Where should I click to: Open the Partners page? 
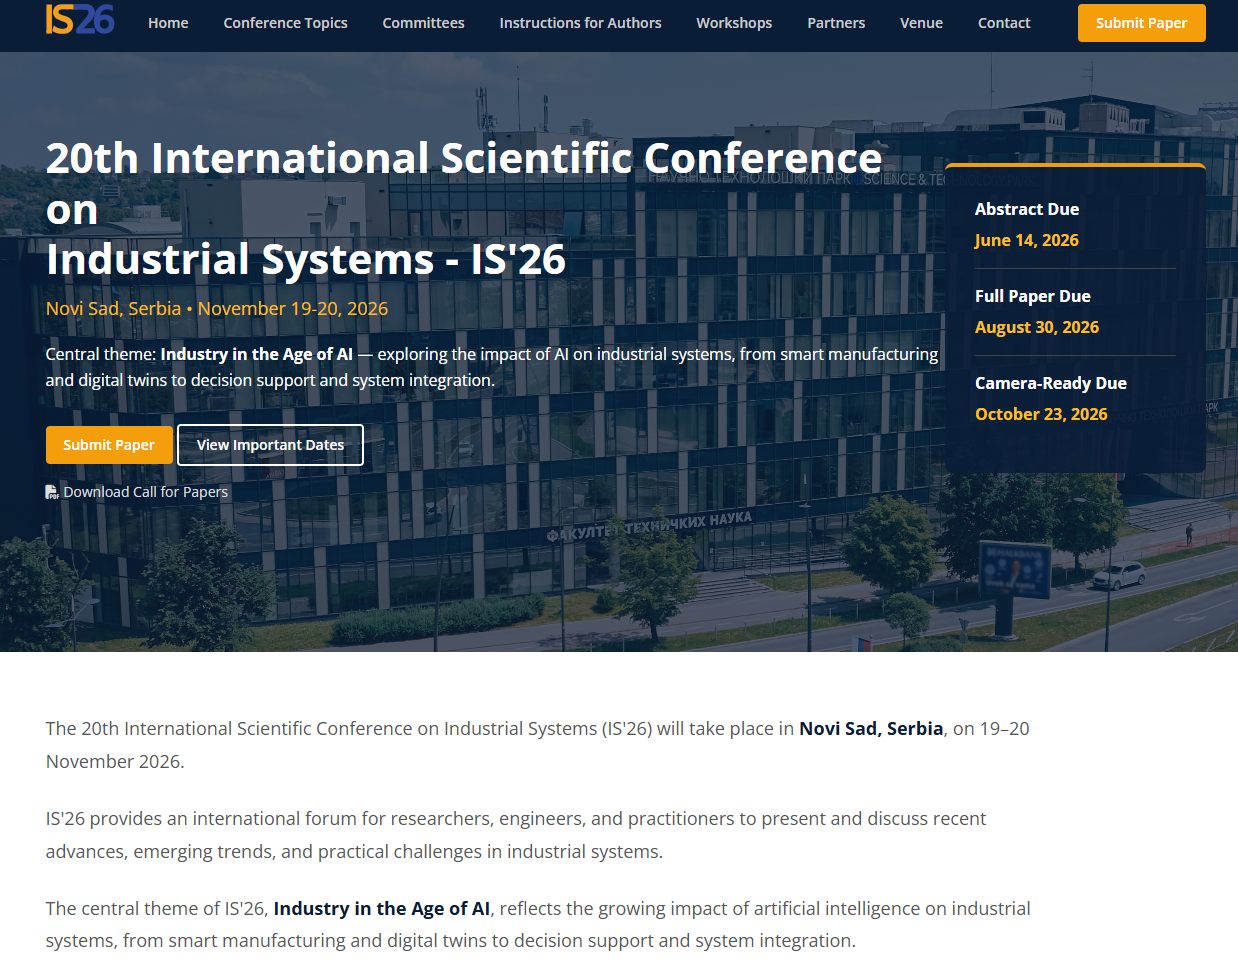point(836,22)
